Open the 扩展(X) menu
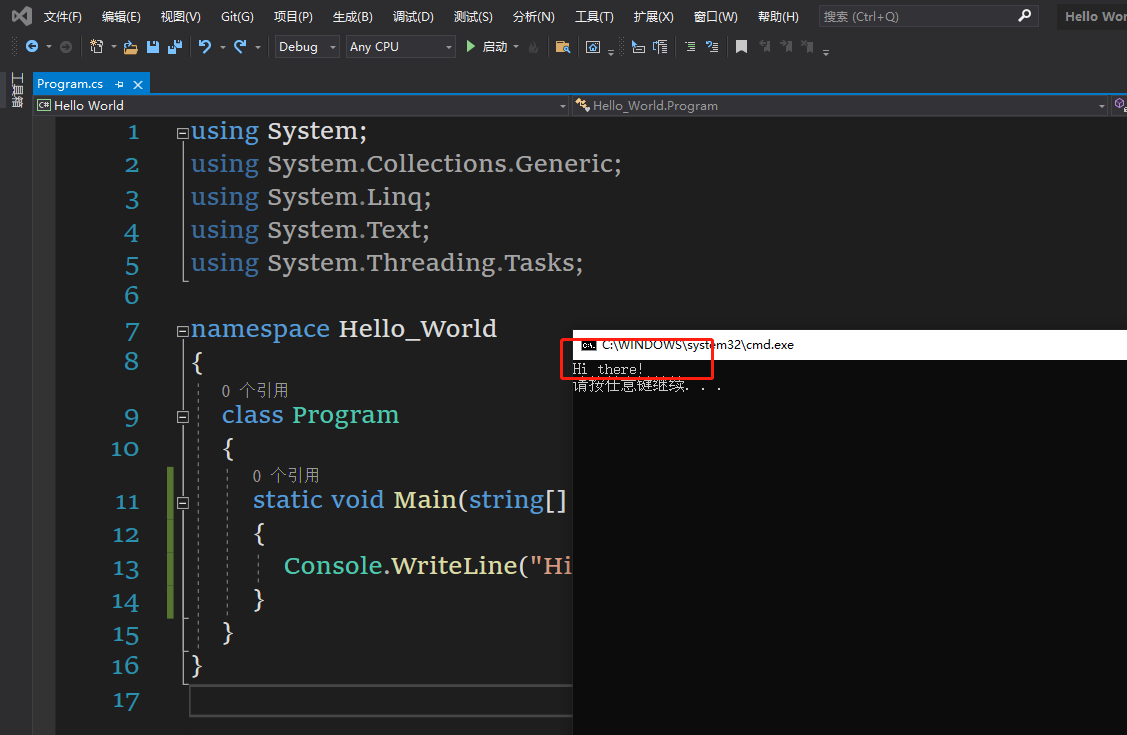 pyautogui.click(x=653, y=17)
